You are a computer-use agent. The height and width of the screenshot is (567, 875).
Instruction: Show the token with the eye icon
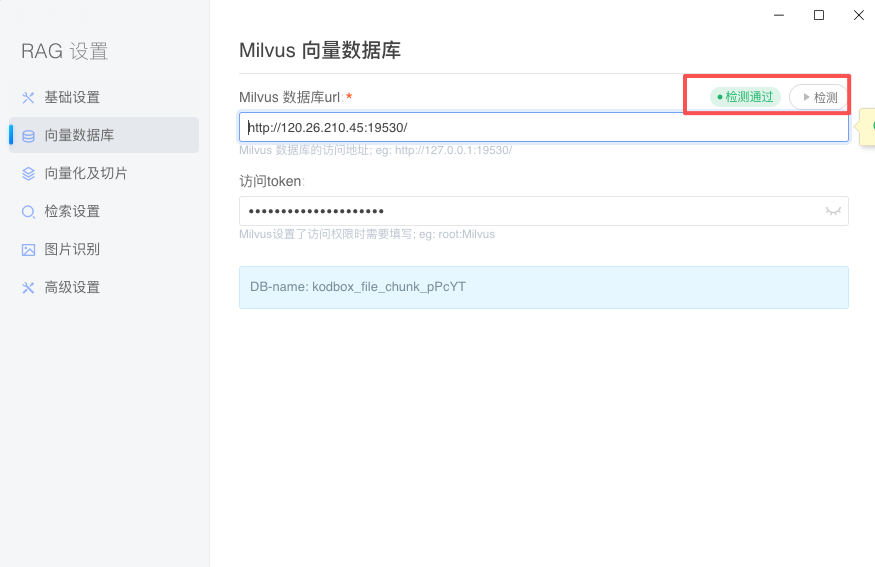(832, 211)
